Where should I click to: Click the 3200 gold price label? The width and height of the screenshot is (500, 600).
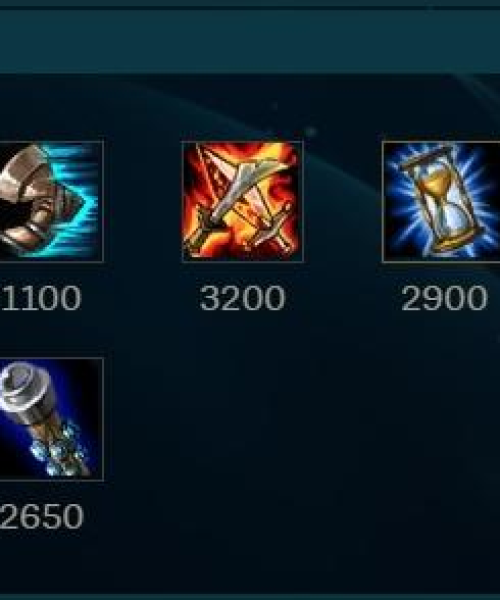point(242,298)
